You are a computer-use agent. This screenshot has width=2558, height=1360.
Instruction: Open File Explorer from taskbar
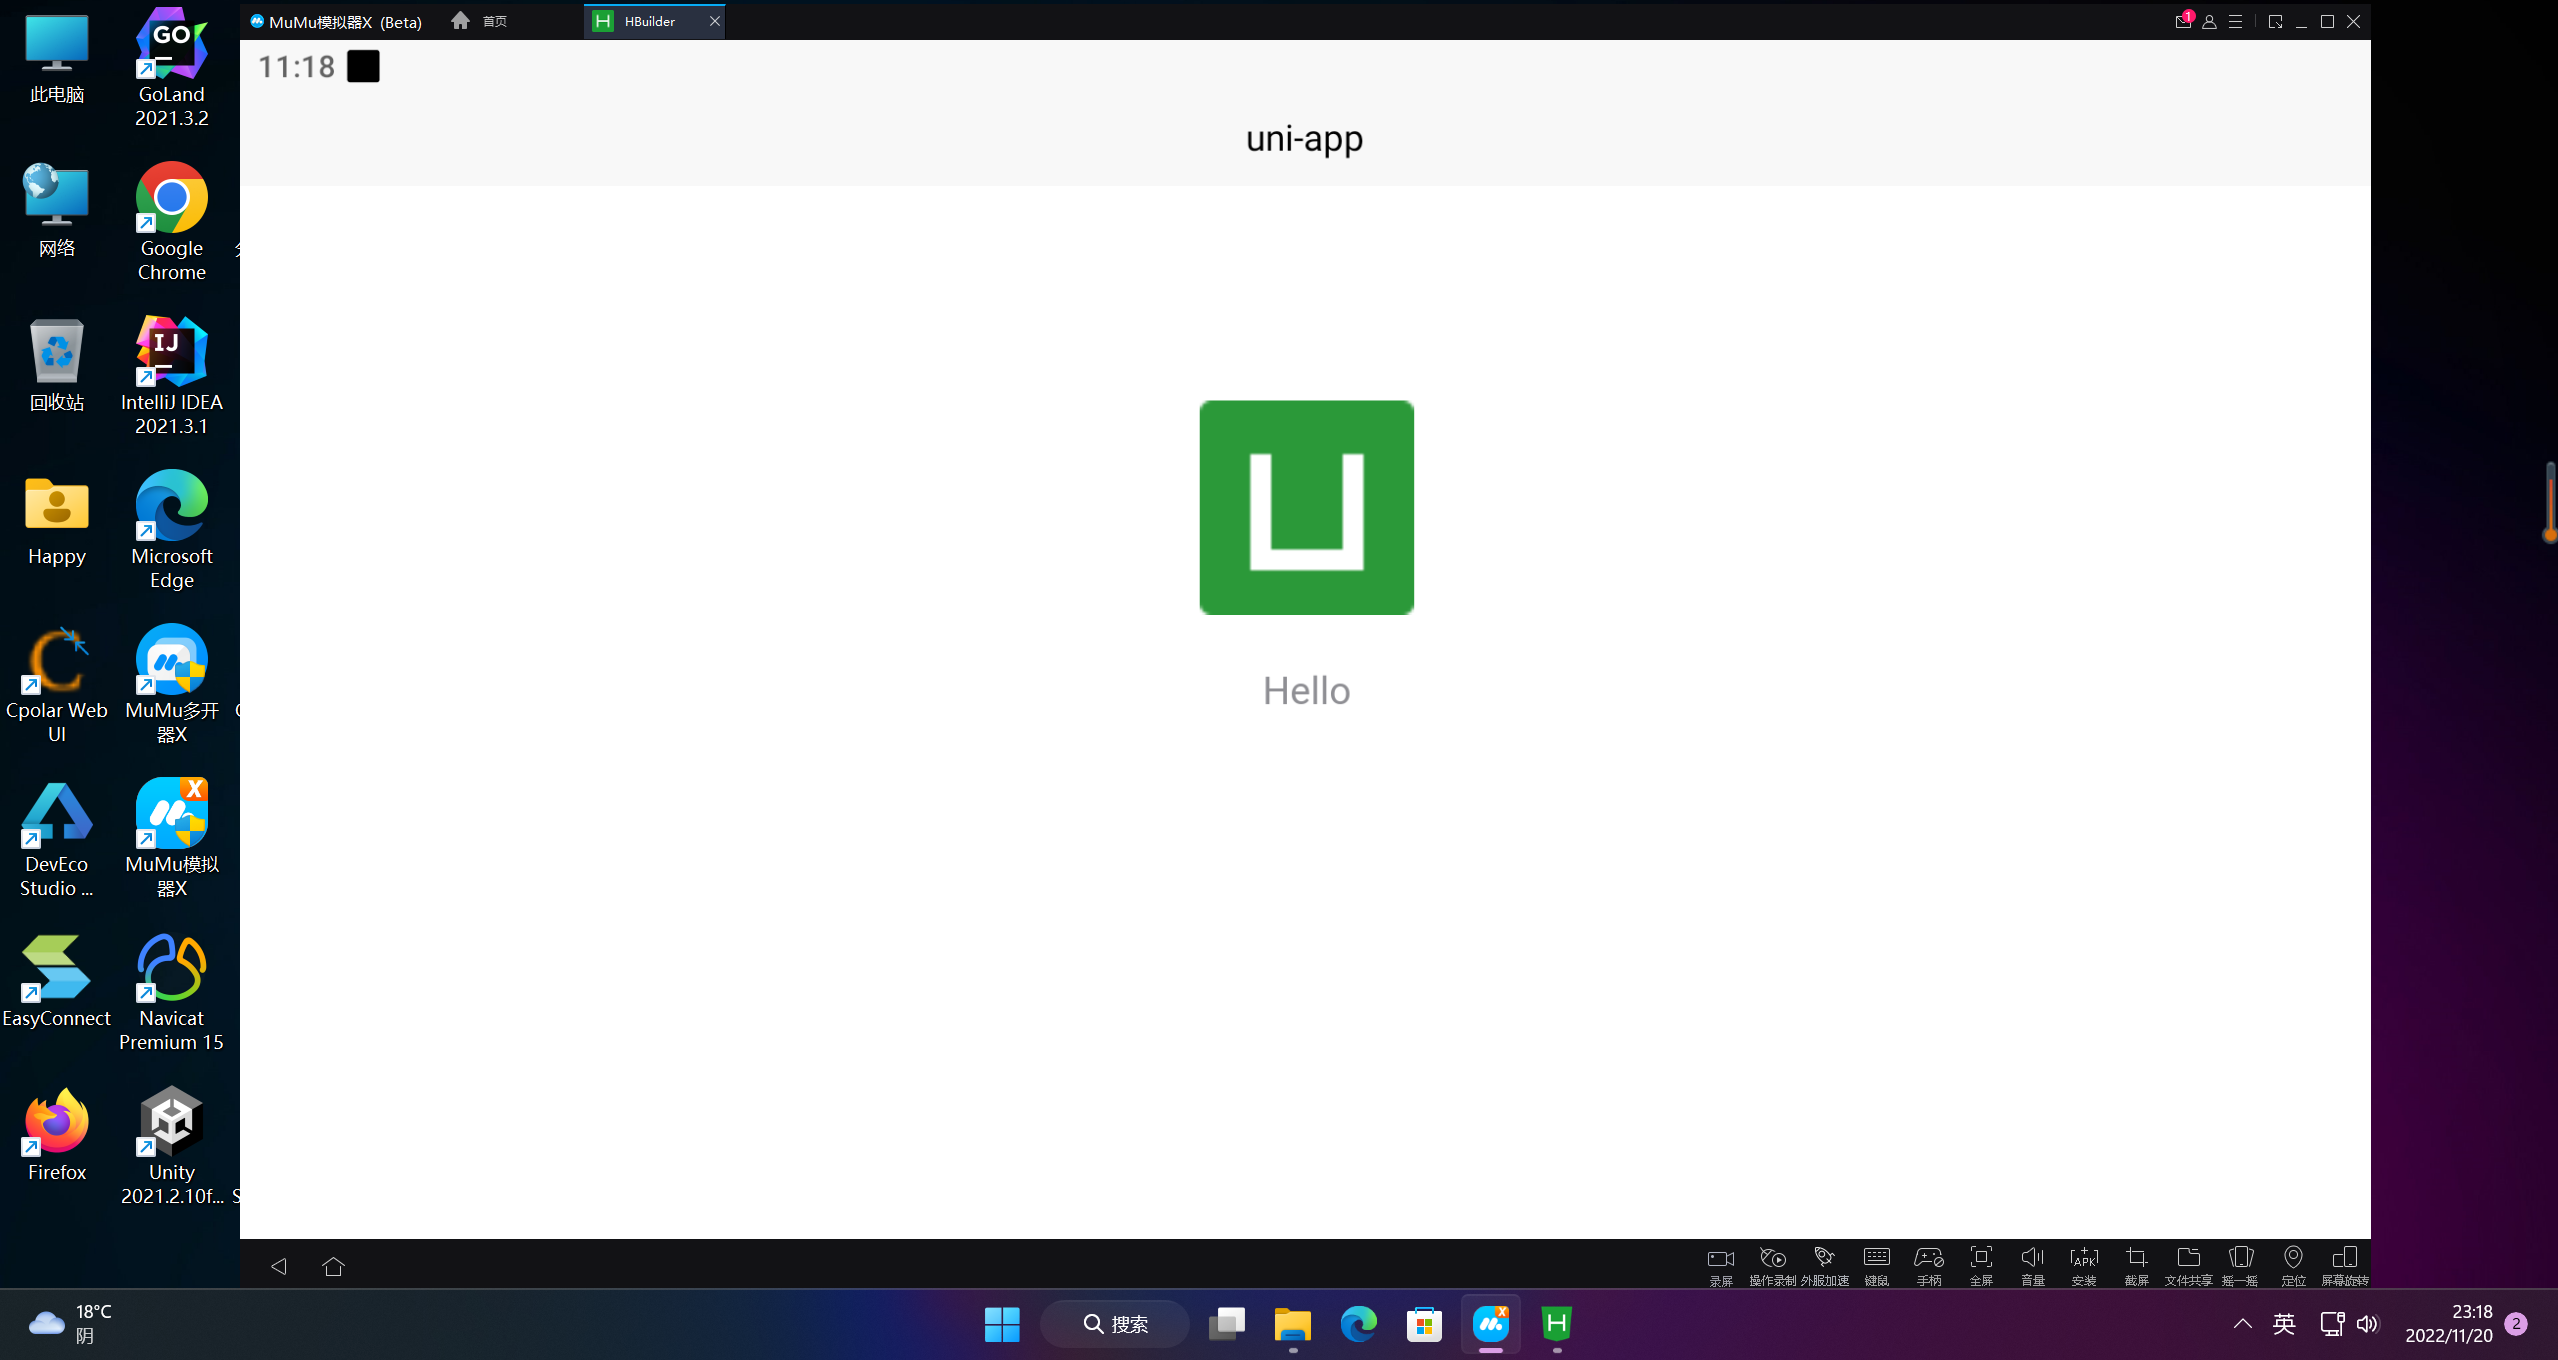[x=1292, y=1324]
